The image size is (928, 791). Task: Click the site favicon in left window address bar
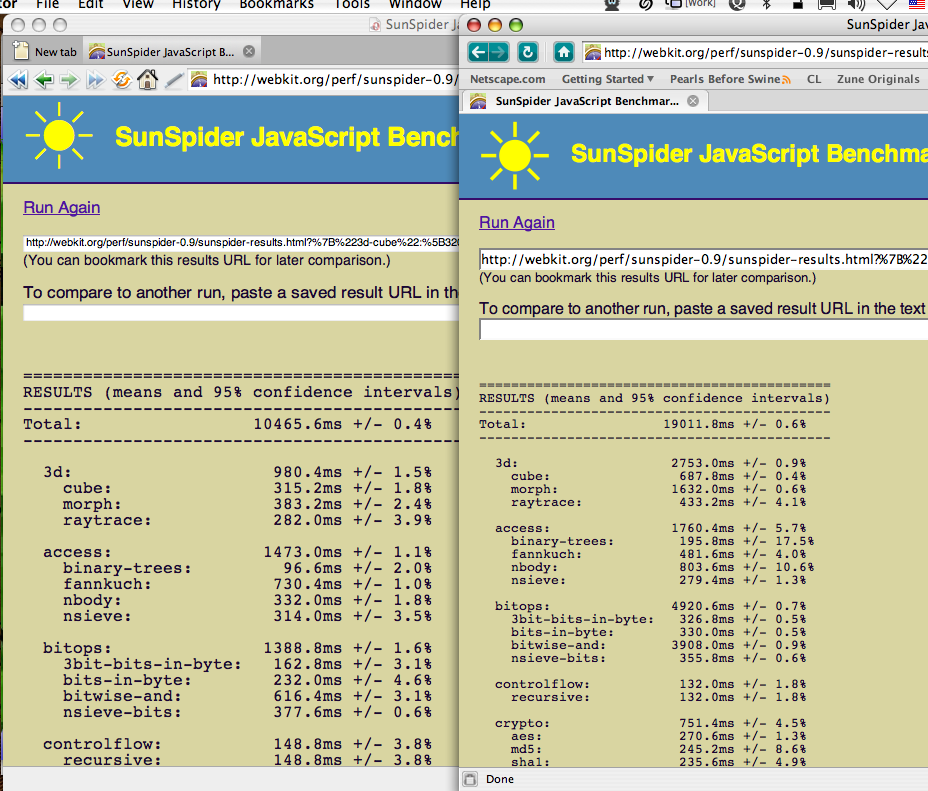coord(199,79)
